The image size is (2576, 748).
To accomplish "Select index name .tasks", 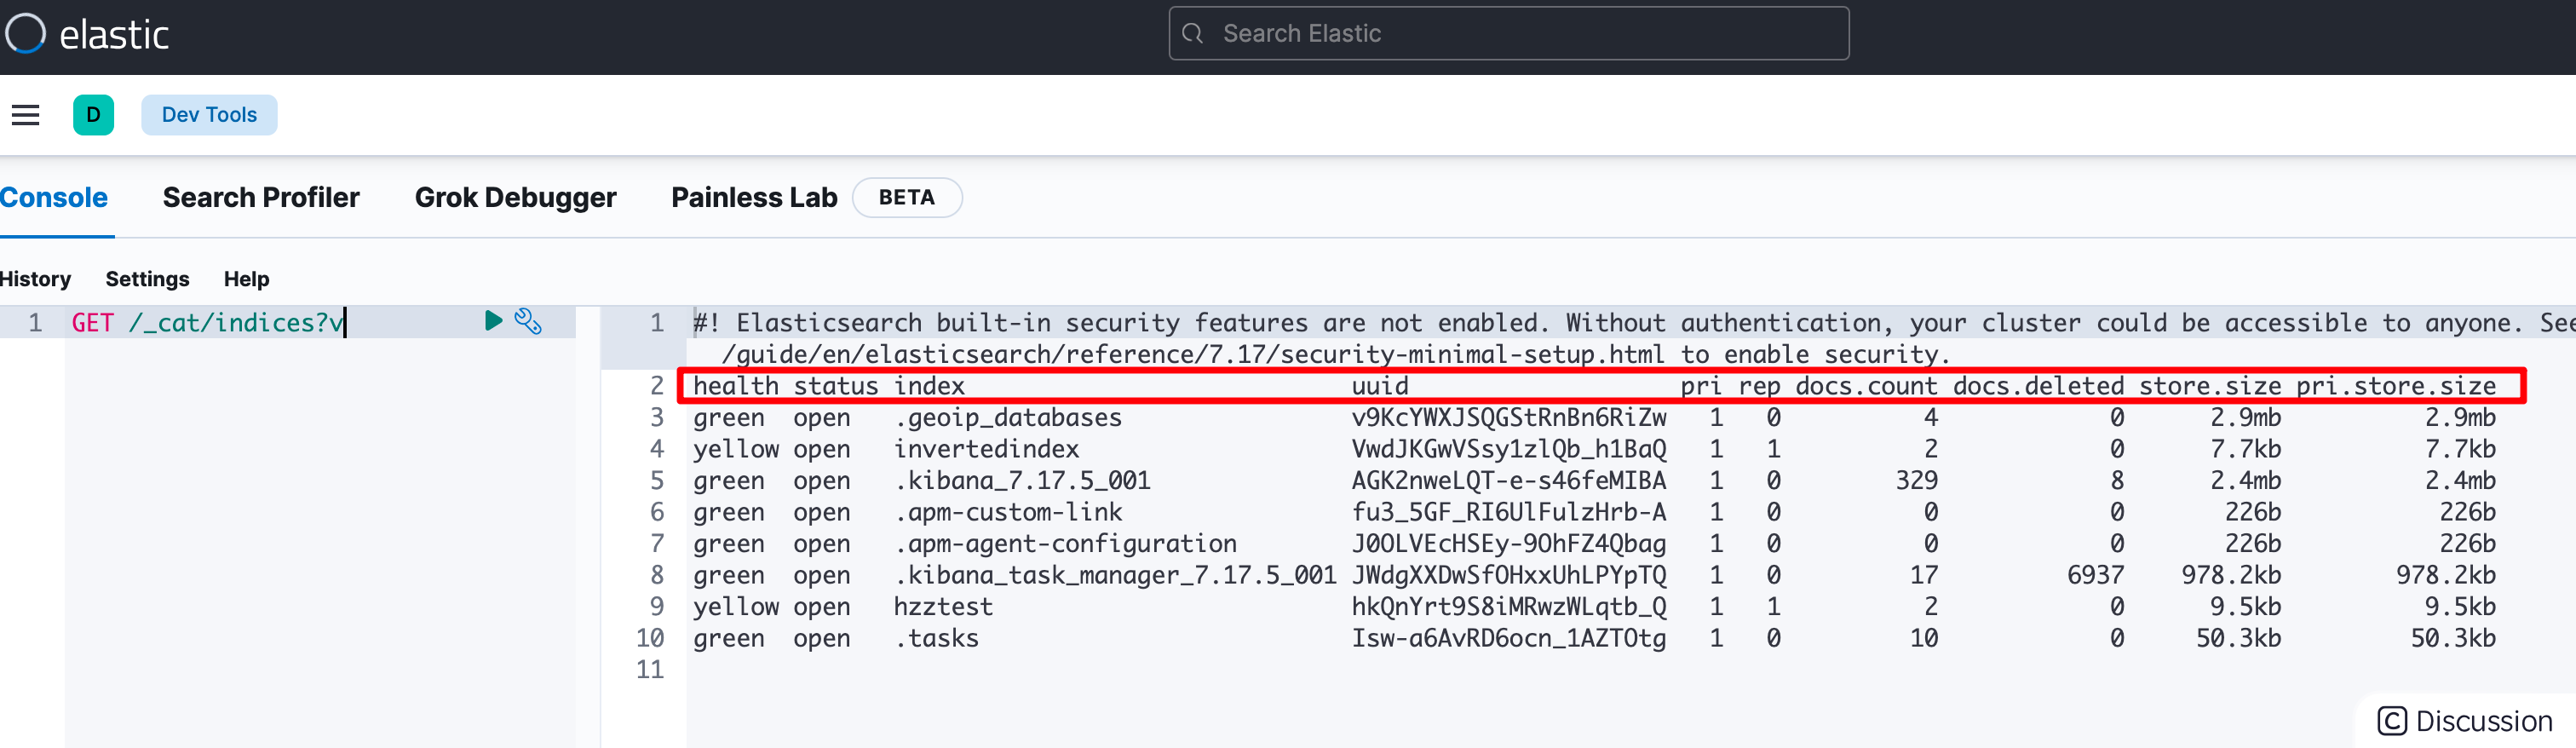I will 936,638.
